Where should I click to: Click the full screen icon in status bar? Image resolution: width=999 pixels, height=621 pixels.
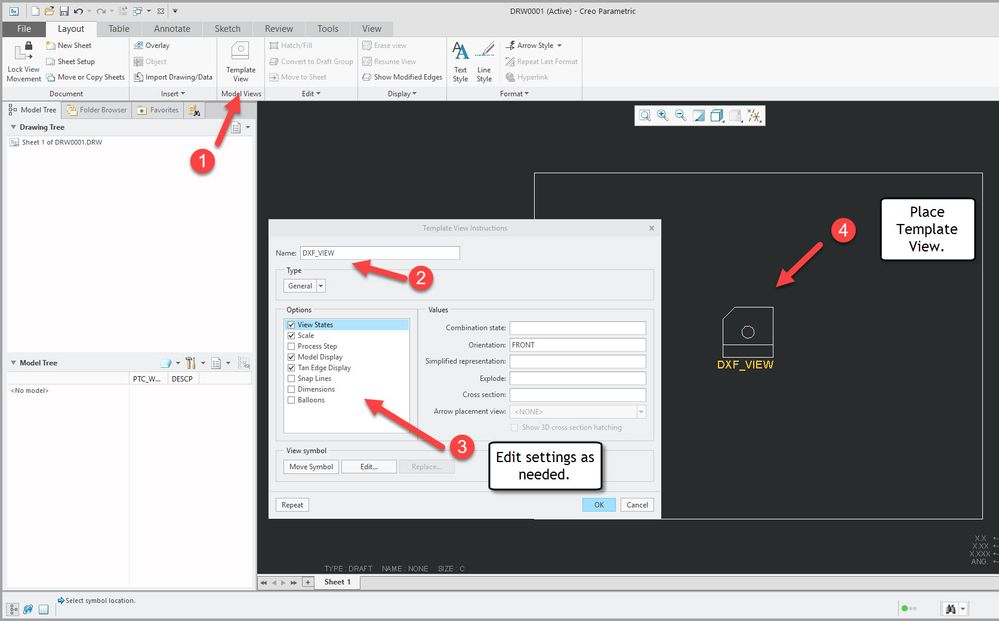coord(43,610)
